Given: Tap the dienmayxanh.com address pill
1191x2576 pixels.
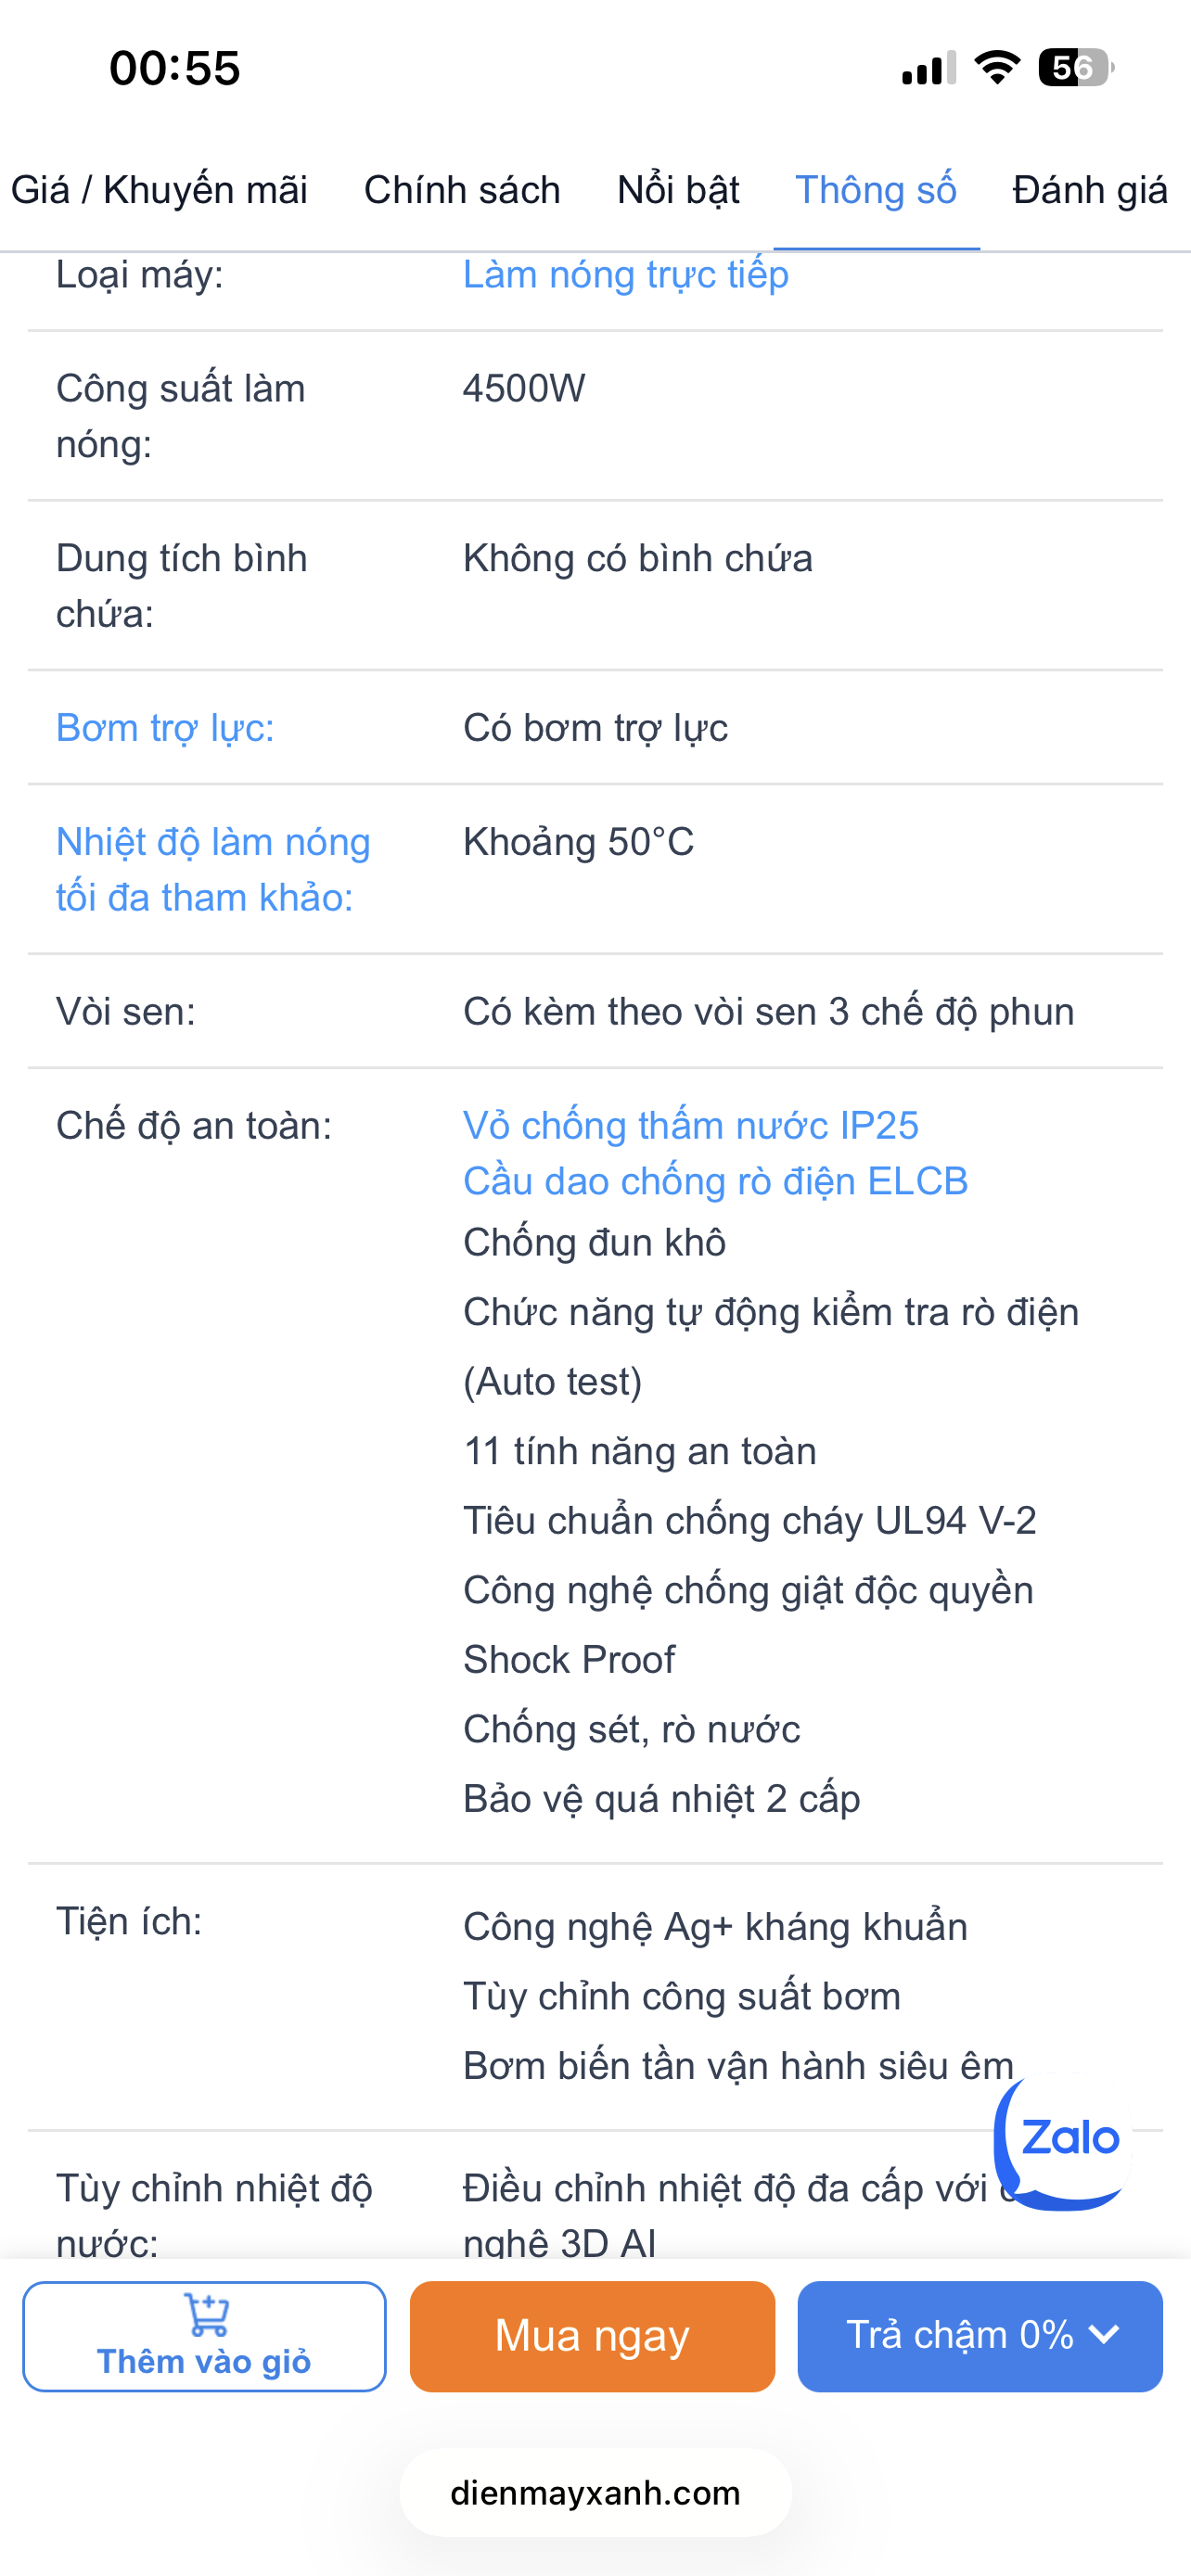Looking at the screenshot, I should [595, 2492].
